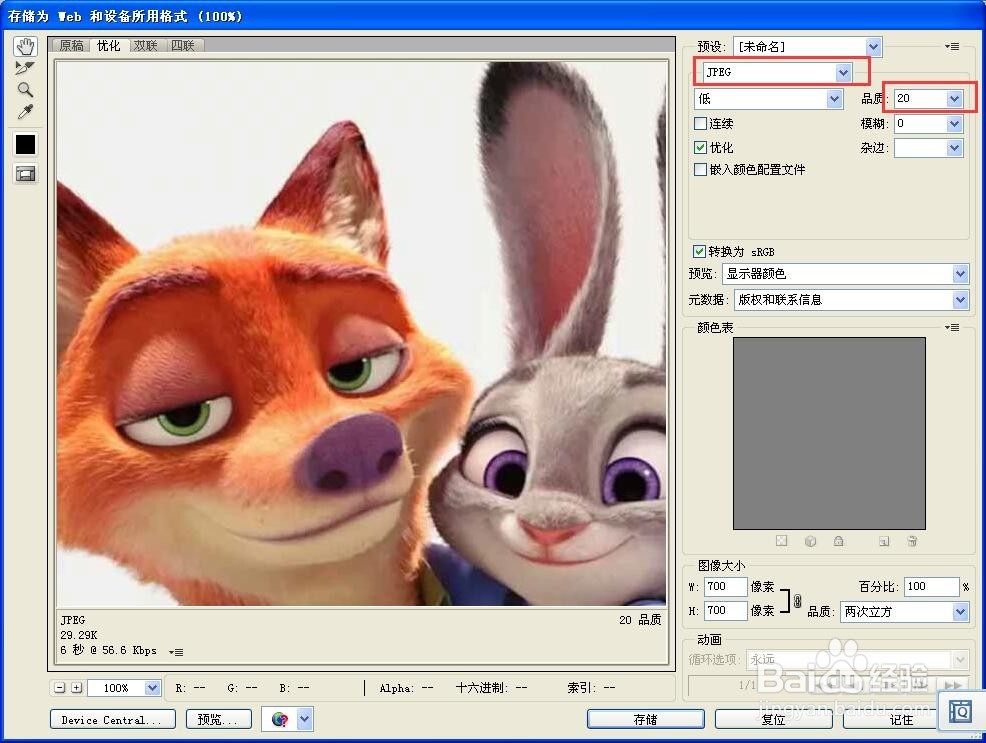The height and width of the screenshot is (743, 986).
Task: Click the screenshot tool icon at bottom right
Action: tap(960, 712)
